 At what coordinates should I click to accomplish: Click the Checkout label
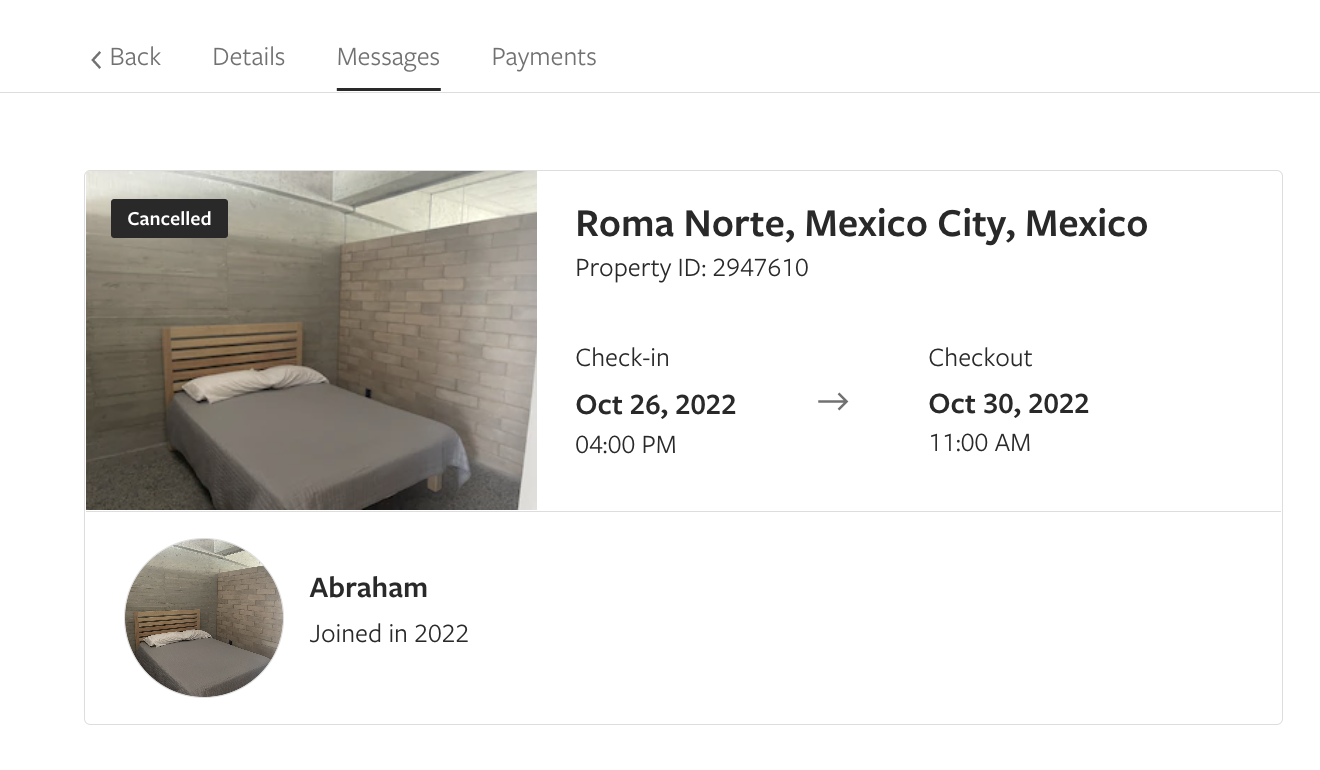[980, 357]
